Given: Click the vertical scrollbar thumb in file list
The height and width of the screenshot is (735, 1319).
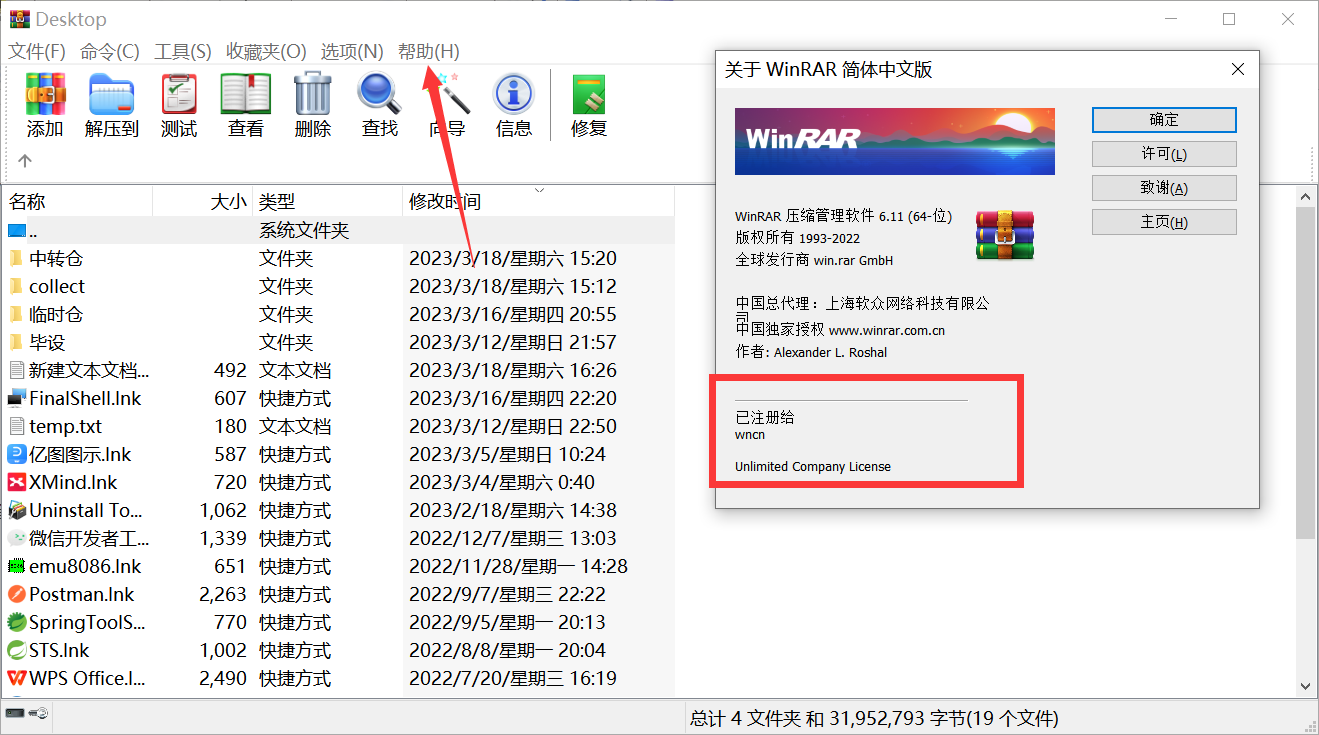Looking at the screenshot, I should (x=1306, y=374).
